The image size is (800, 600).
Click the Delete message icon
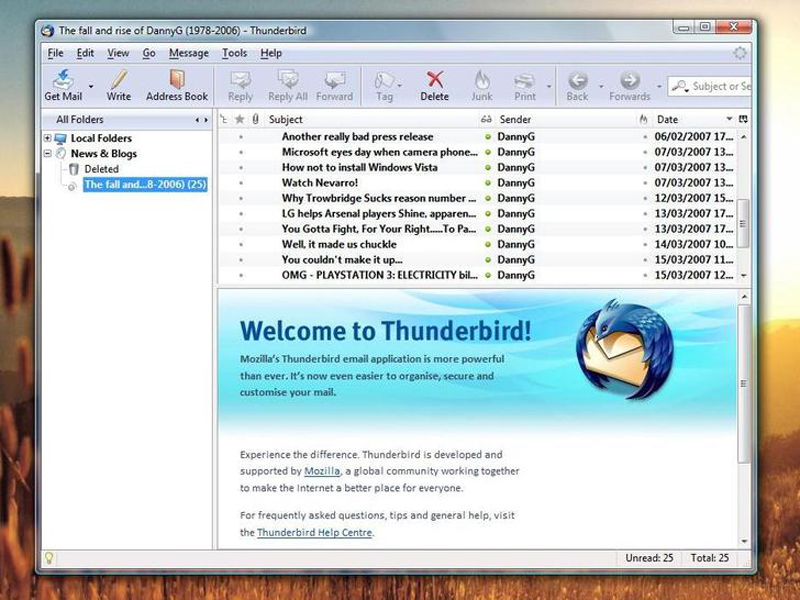[434, 83]
